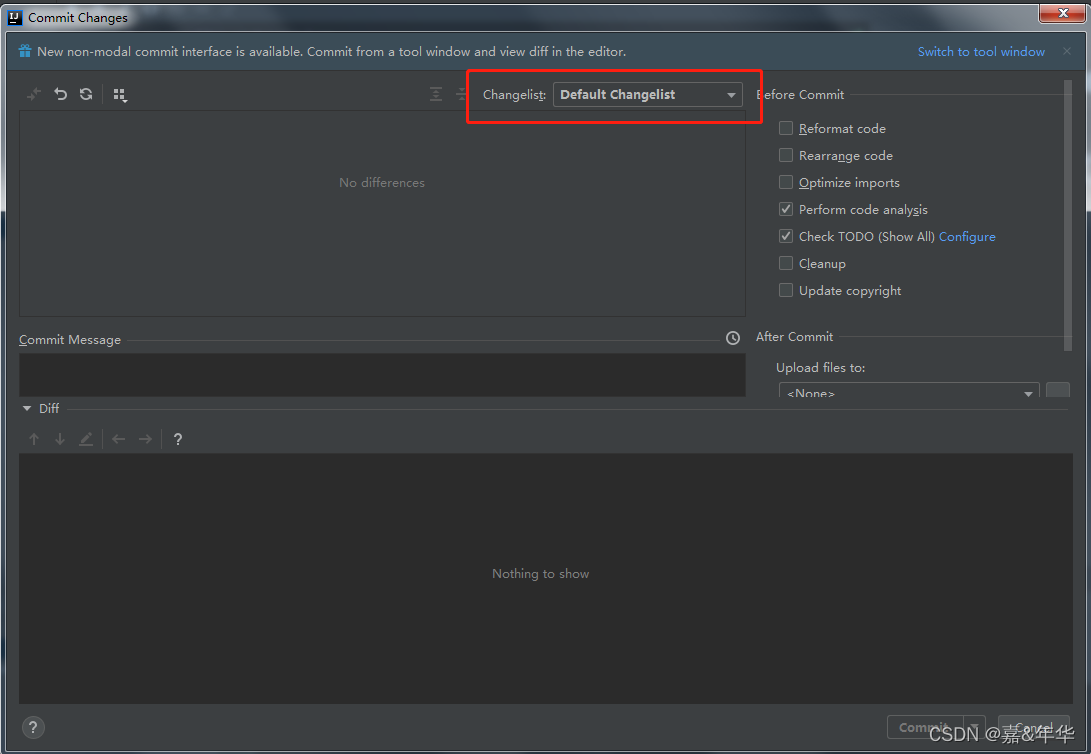Click the Diff question mark help icon
The width and height of the screenshot is (1091, 754).
pos(178,439)
